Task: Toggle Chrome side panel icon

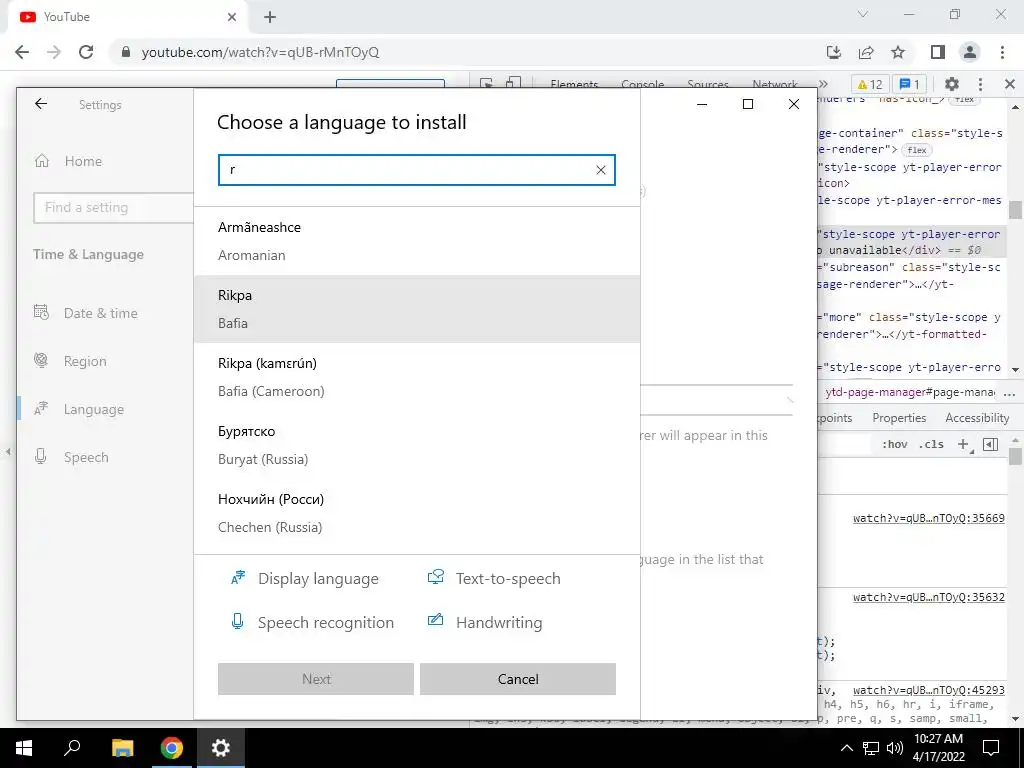Action: click(x=938, y=52)
